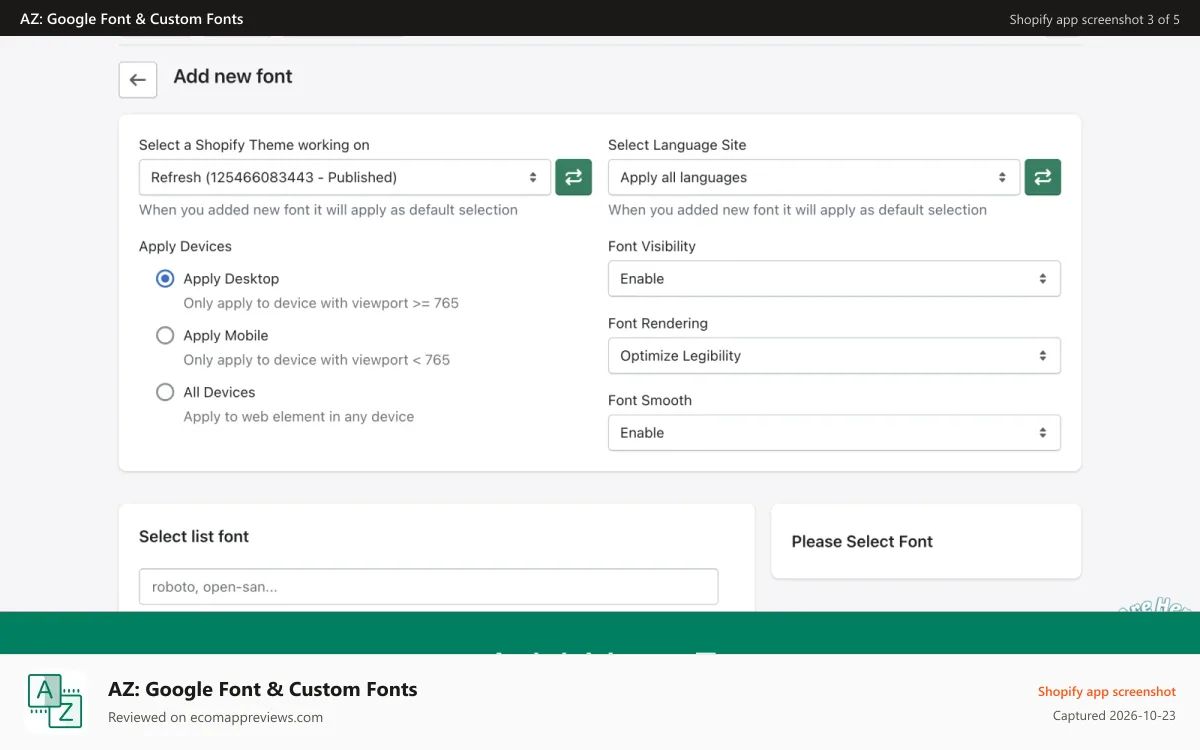Click sync icon beside Language Site dropdown
Viewport: 1200px width, 750px height.
point(1042,177)
